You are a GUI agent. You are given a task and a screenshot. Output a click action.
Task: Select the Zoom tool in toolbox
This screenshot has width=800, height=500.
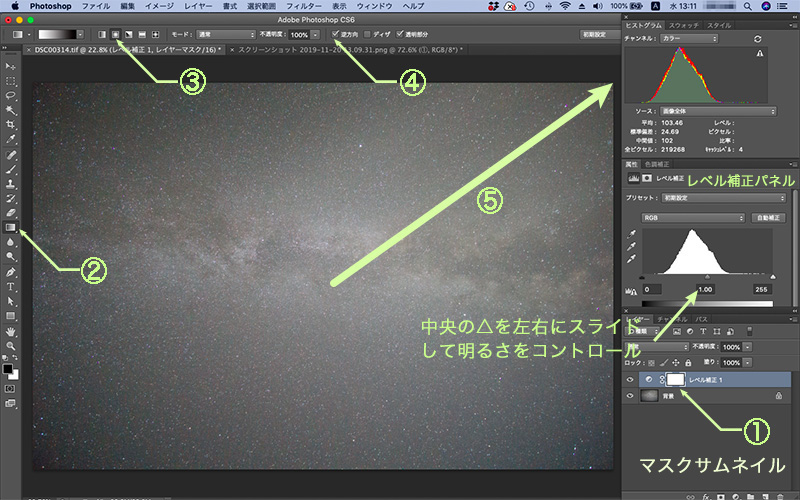tap(10, 346)
